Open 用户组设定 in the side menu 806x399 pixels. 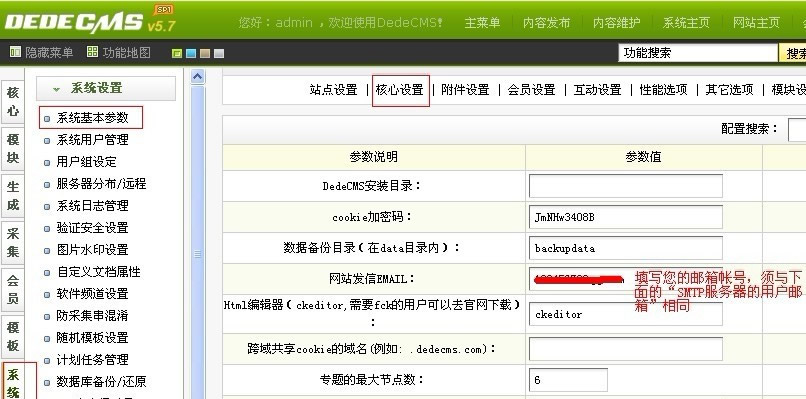click(x=86, y=162)
